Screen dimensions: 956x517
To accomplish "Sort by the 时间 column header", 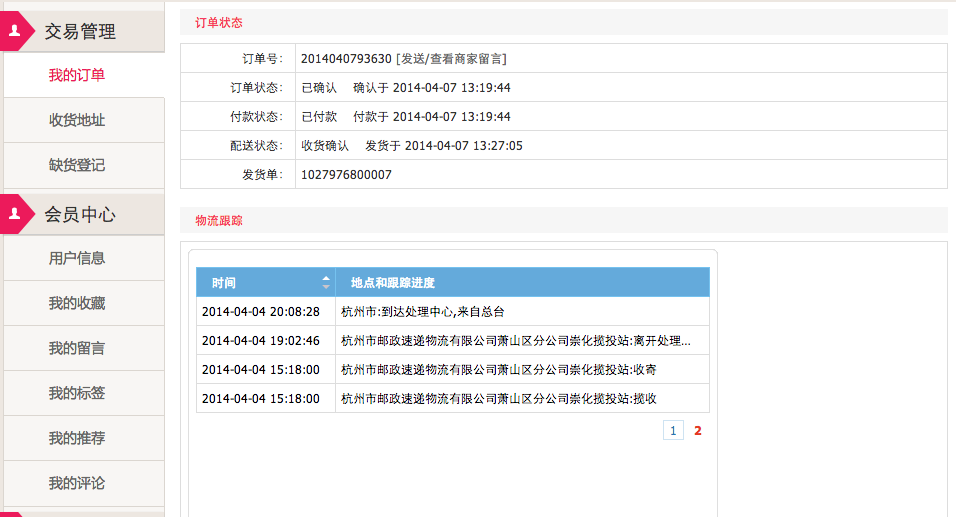I will click(266, 282).
